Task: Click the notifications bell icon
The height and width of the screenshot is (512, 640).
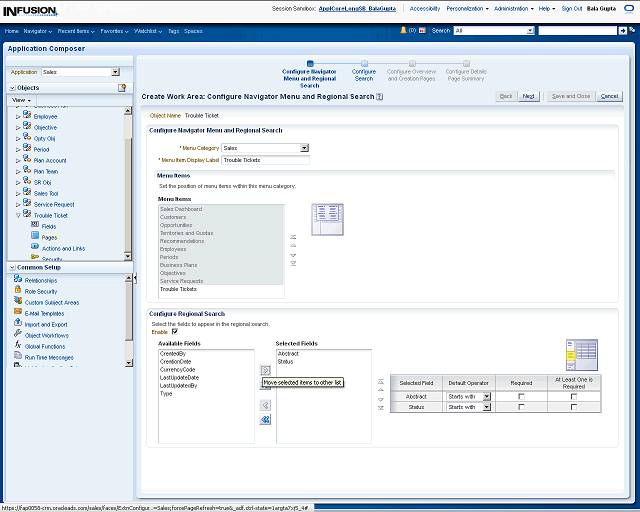Action: pos(404,31)
